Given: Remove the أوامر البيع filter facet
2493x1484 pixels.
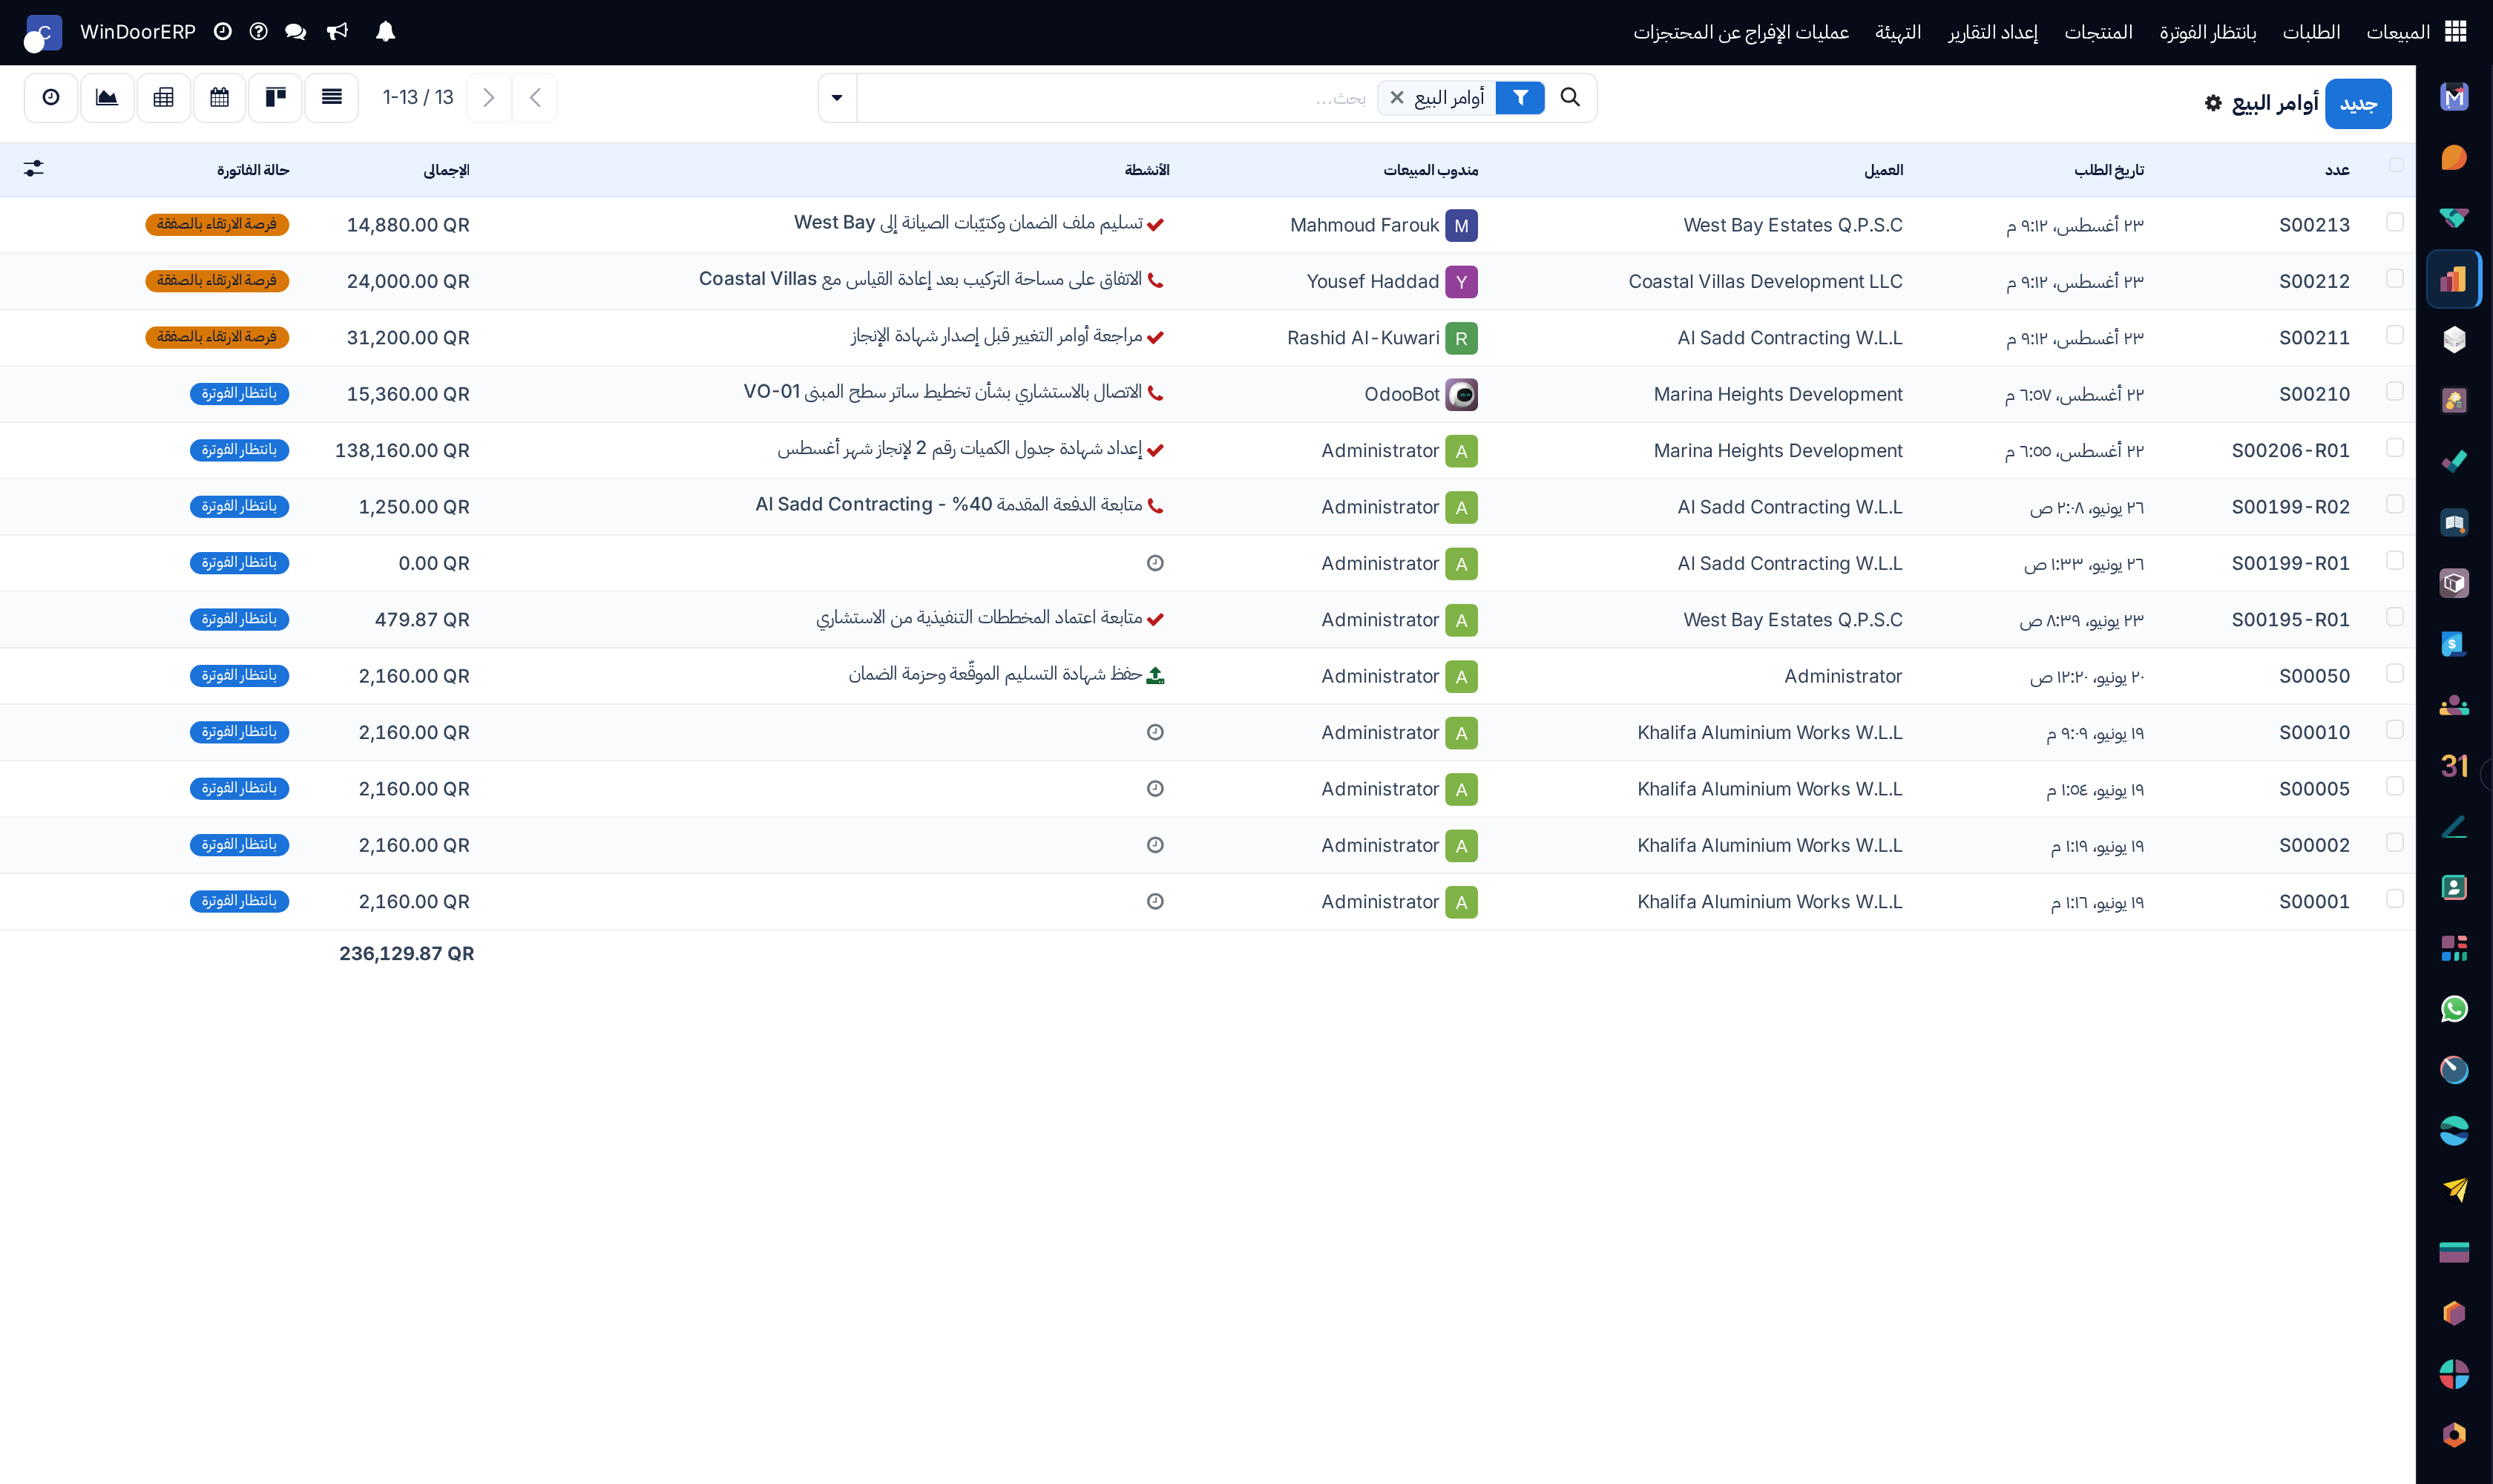Looking at the screenshot, I should tap(1397, 98).
